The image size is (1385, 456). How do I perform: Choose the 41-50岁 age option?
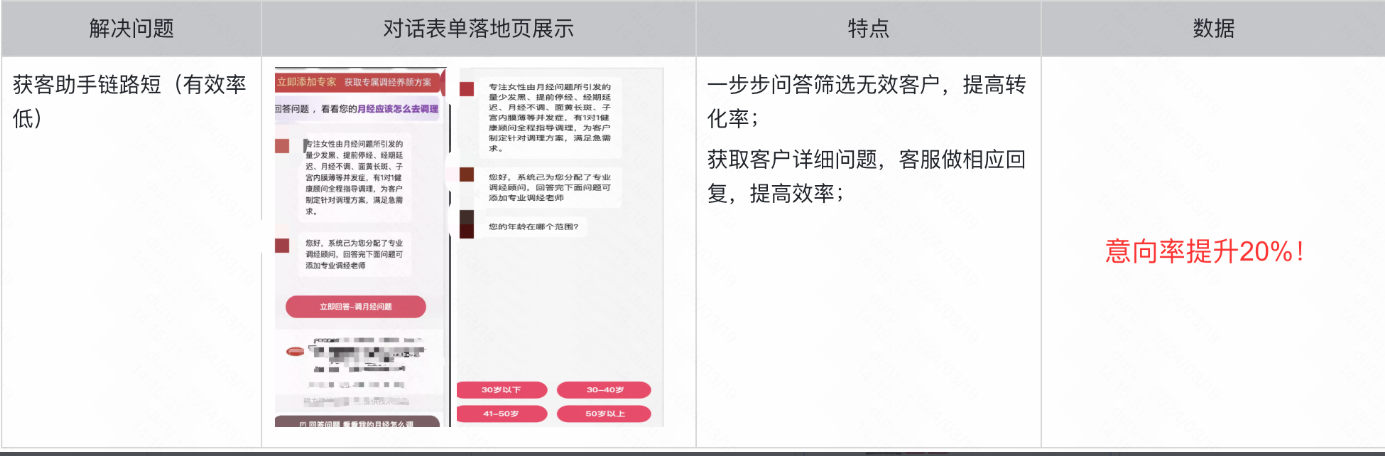click(x=502, y=413)
